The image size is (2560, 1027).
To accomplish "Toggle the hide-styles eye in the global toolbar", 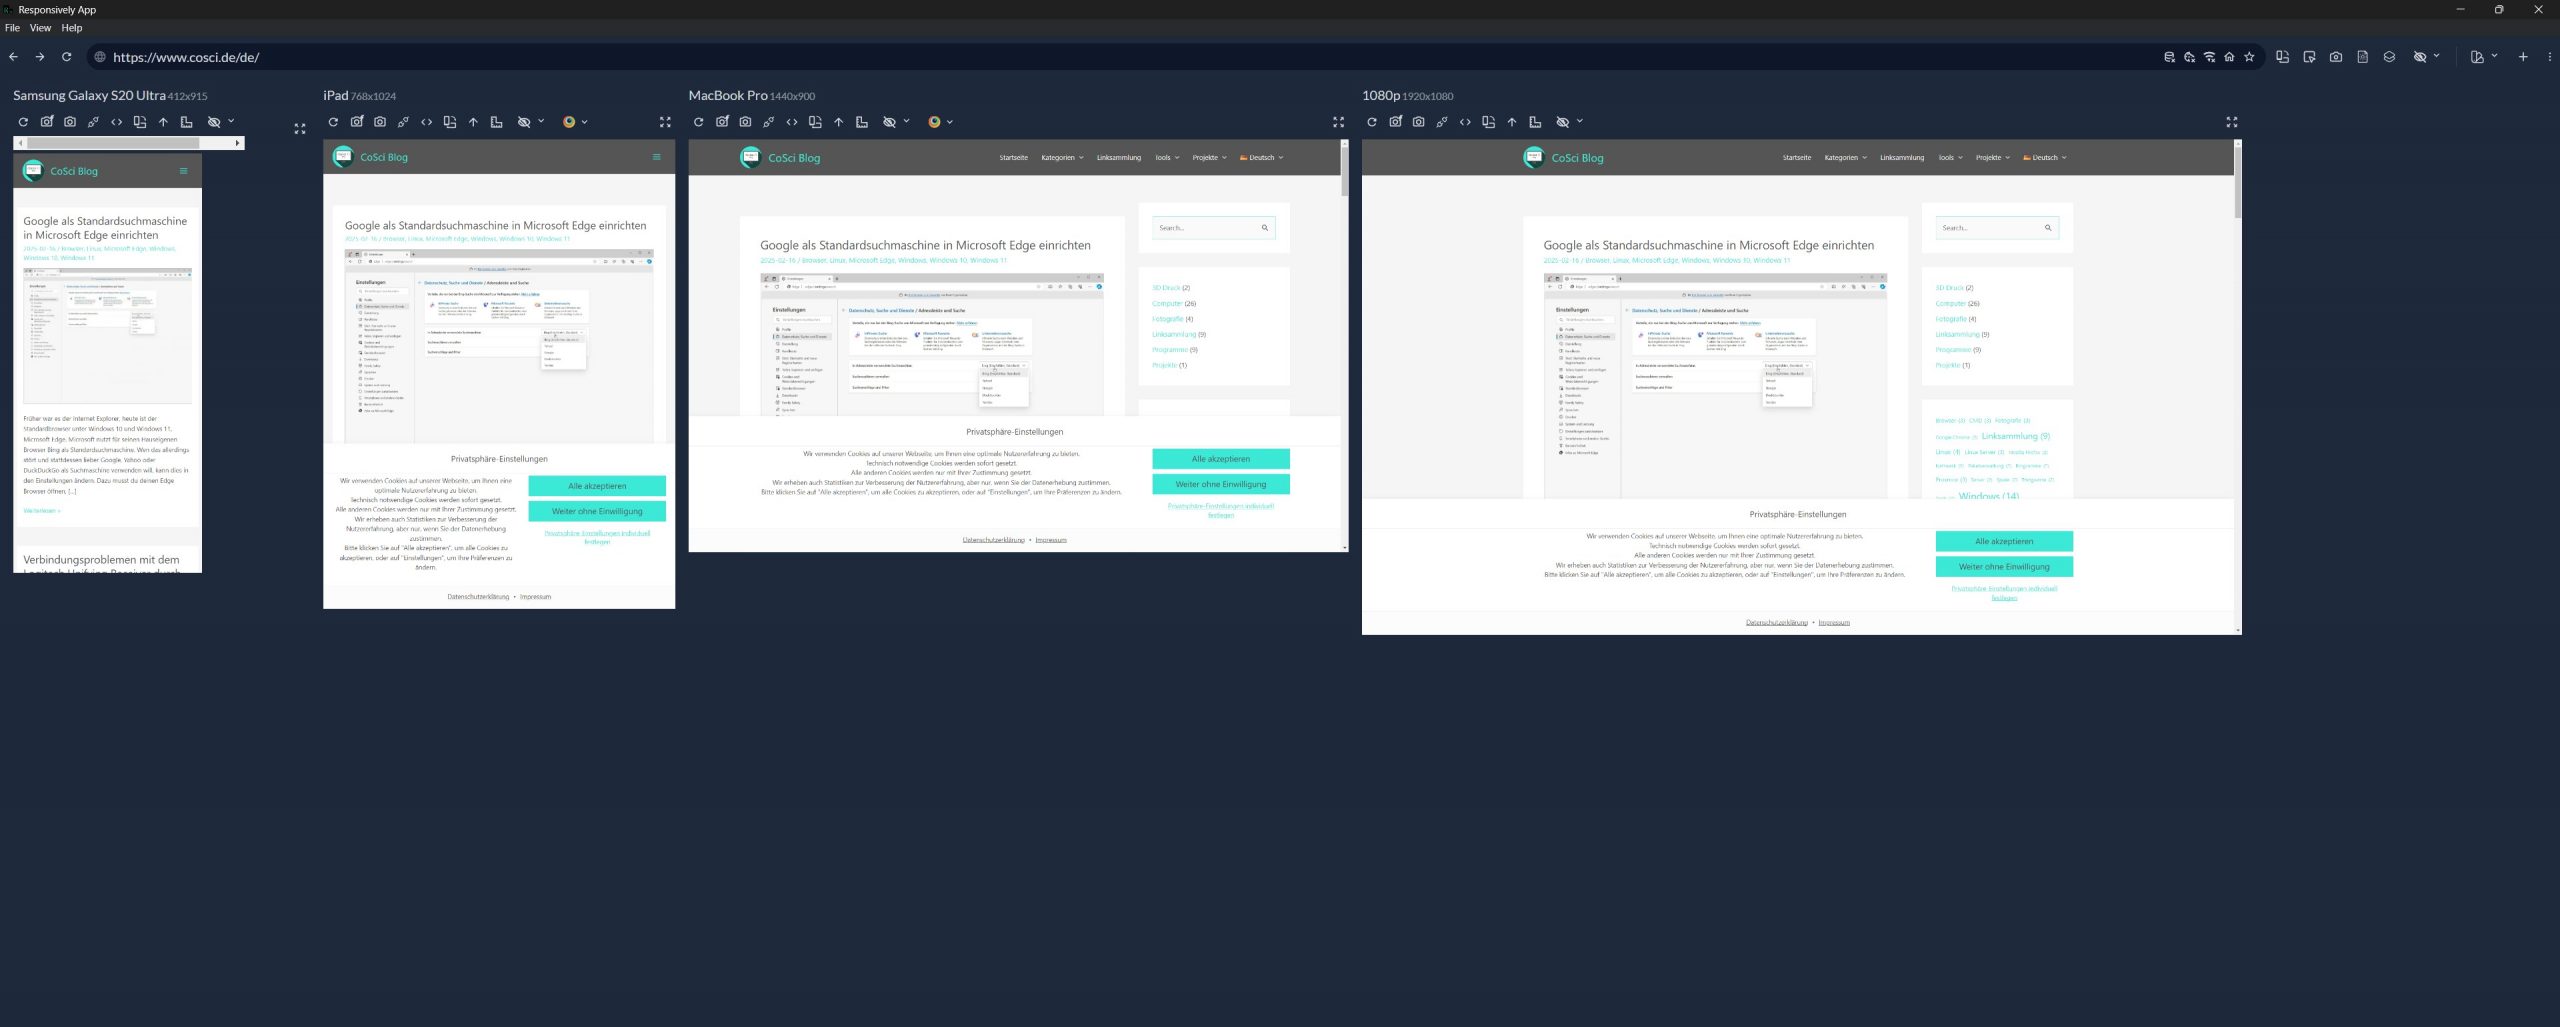I will point(2418,57).
